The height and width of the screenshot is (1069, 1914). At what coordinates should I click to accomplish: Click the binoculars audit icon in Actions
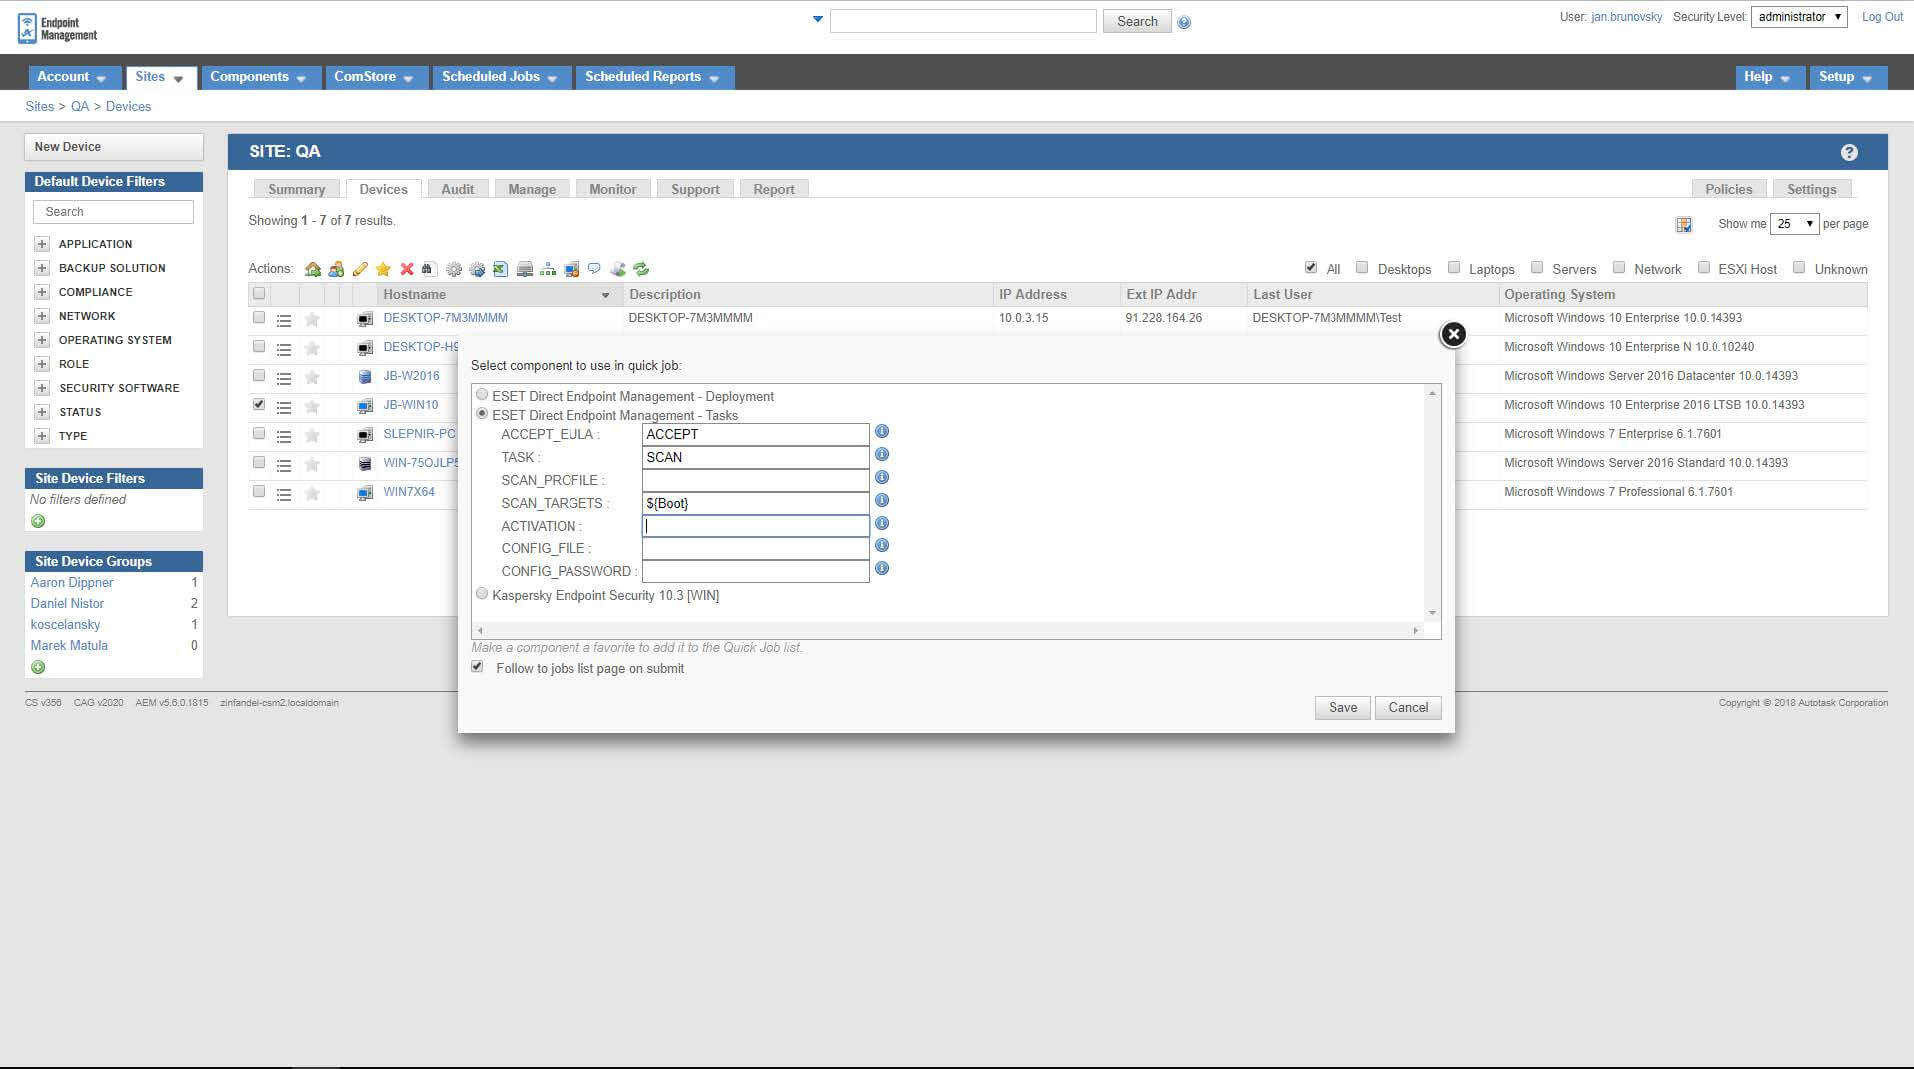coord(429,269)
